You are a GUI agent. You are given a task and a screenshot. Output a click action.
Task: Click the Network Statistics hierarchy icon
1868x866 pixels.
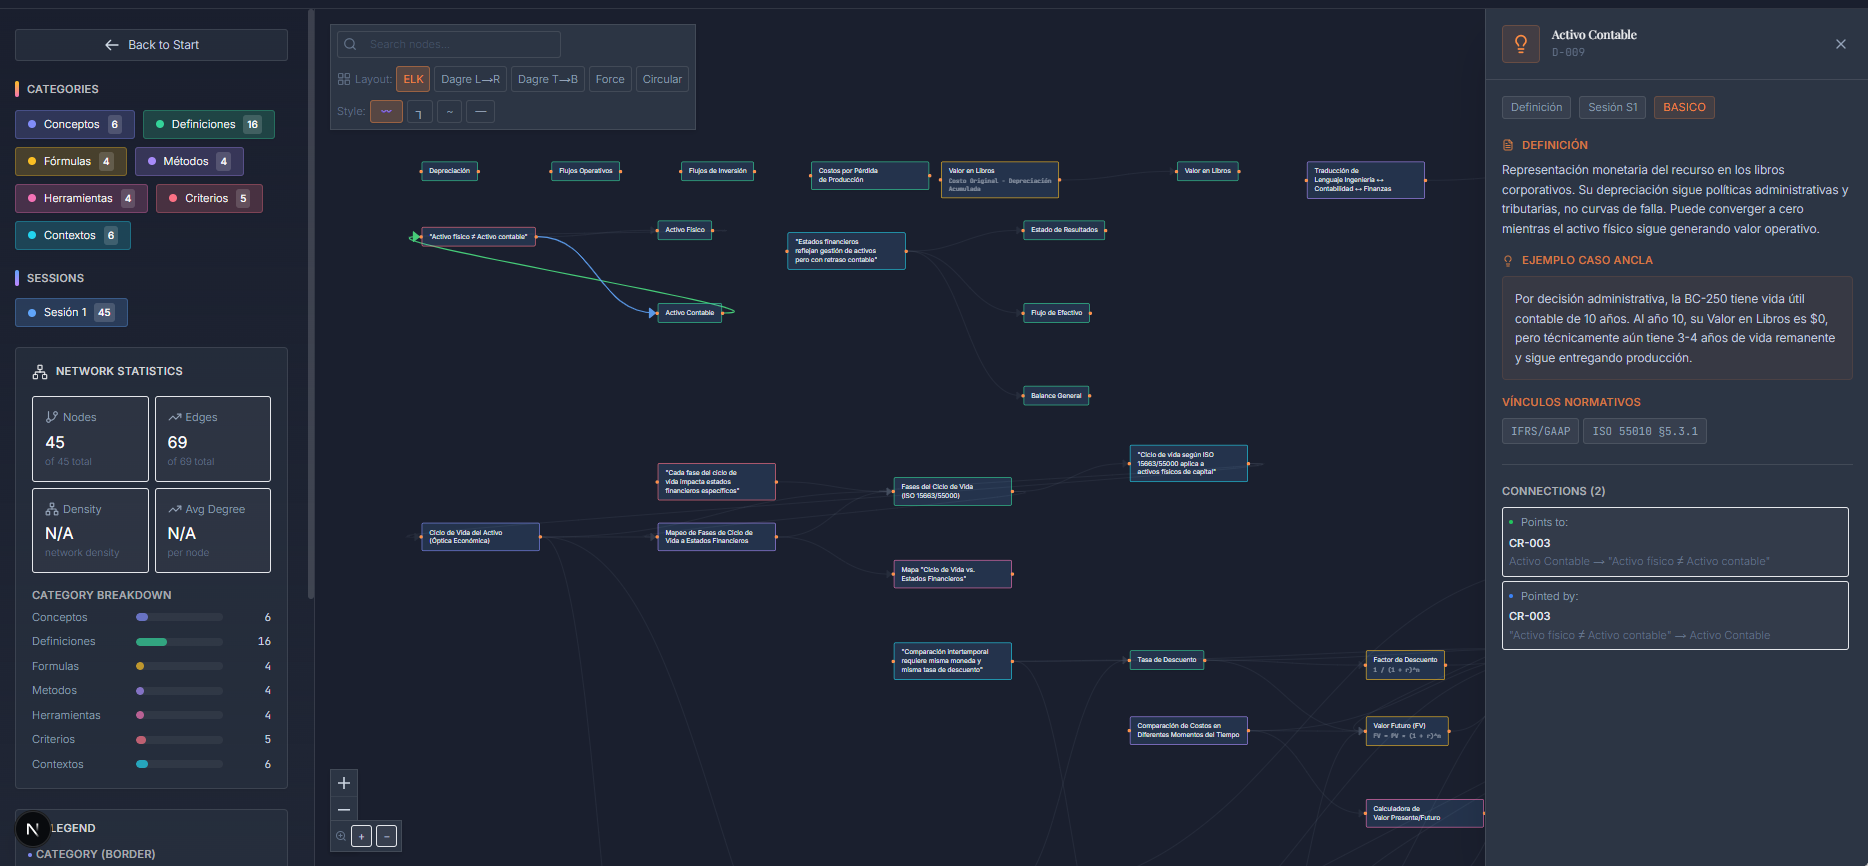[x=40, y=371]
